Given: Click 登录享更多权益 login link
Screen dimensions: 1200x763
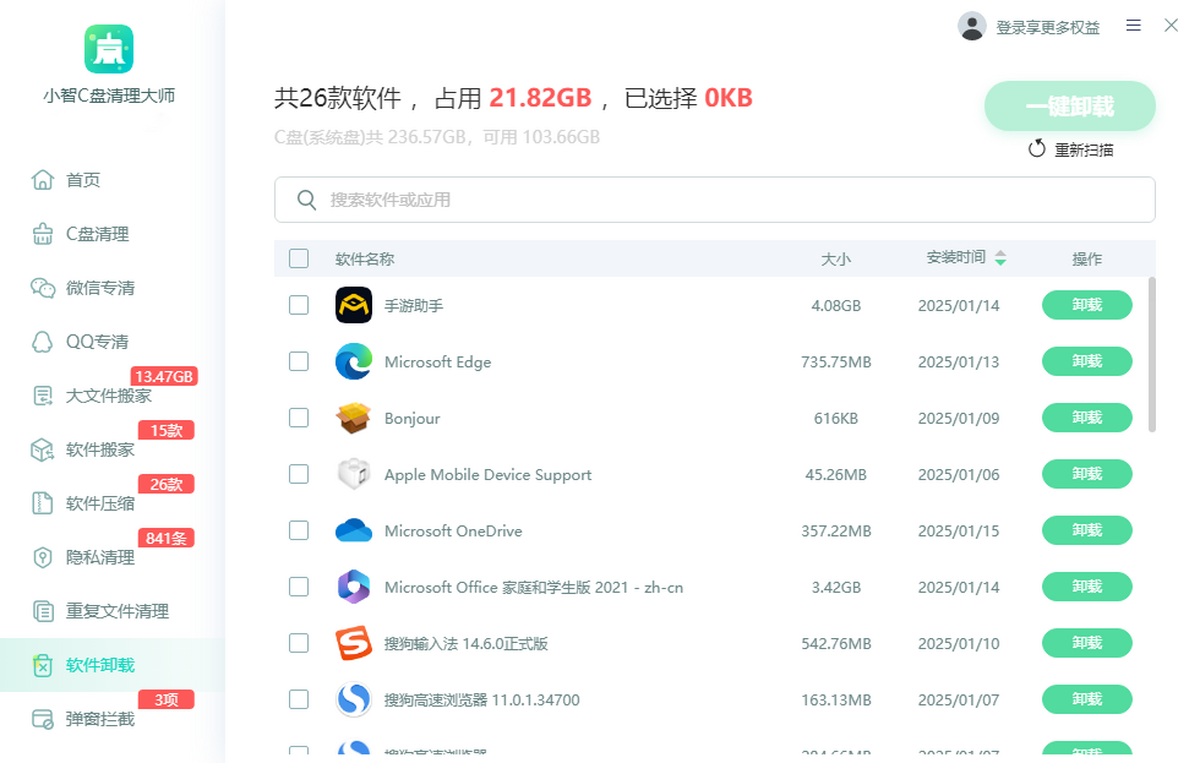Looking at the screenshot, I should (1048, 28).
